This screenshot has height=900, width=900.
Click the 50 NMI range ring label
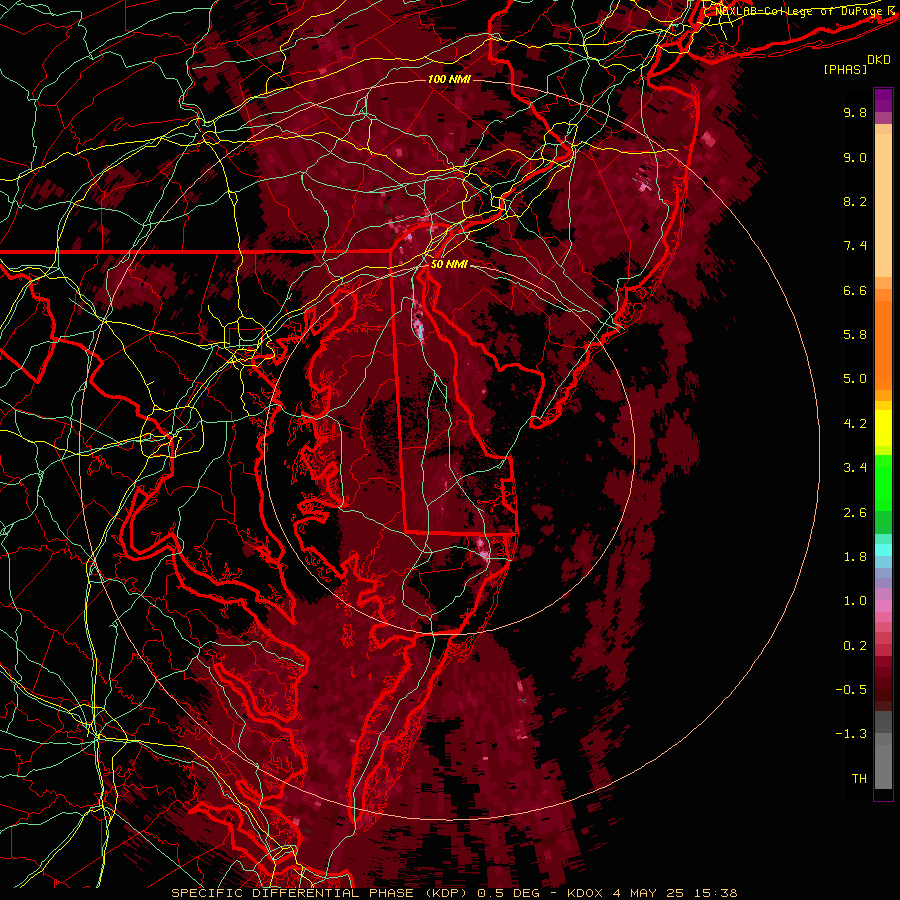(x=449, y=265)
